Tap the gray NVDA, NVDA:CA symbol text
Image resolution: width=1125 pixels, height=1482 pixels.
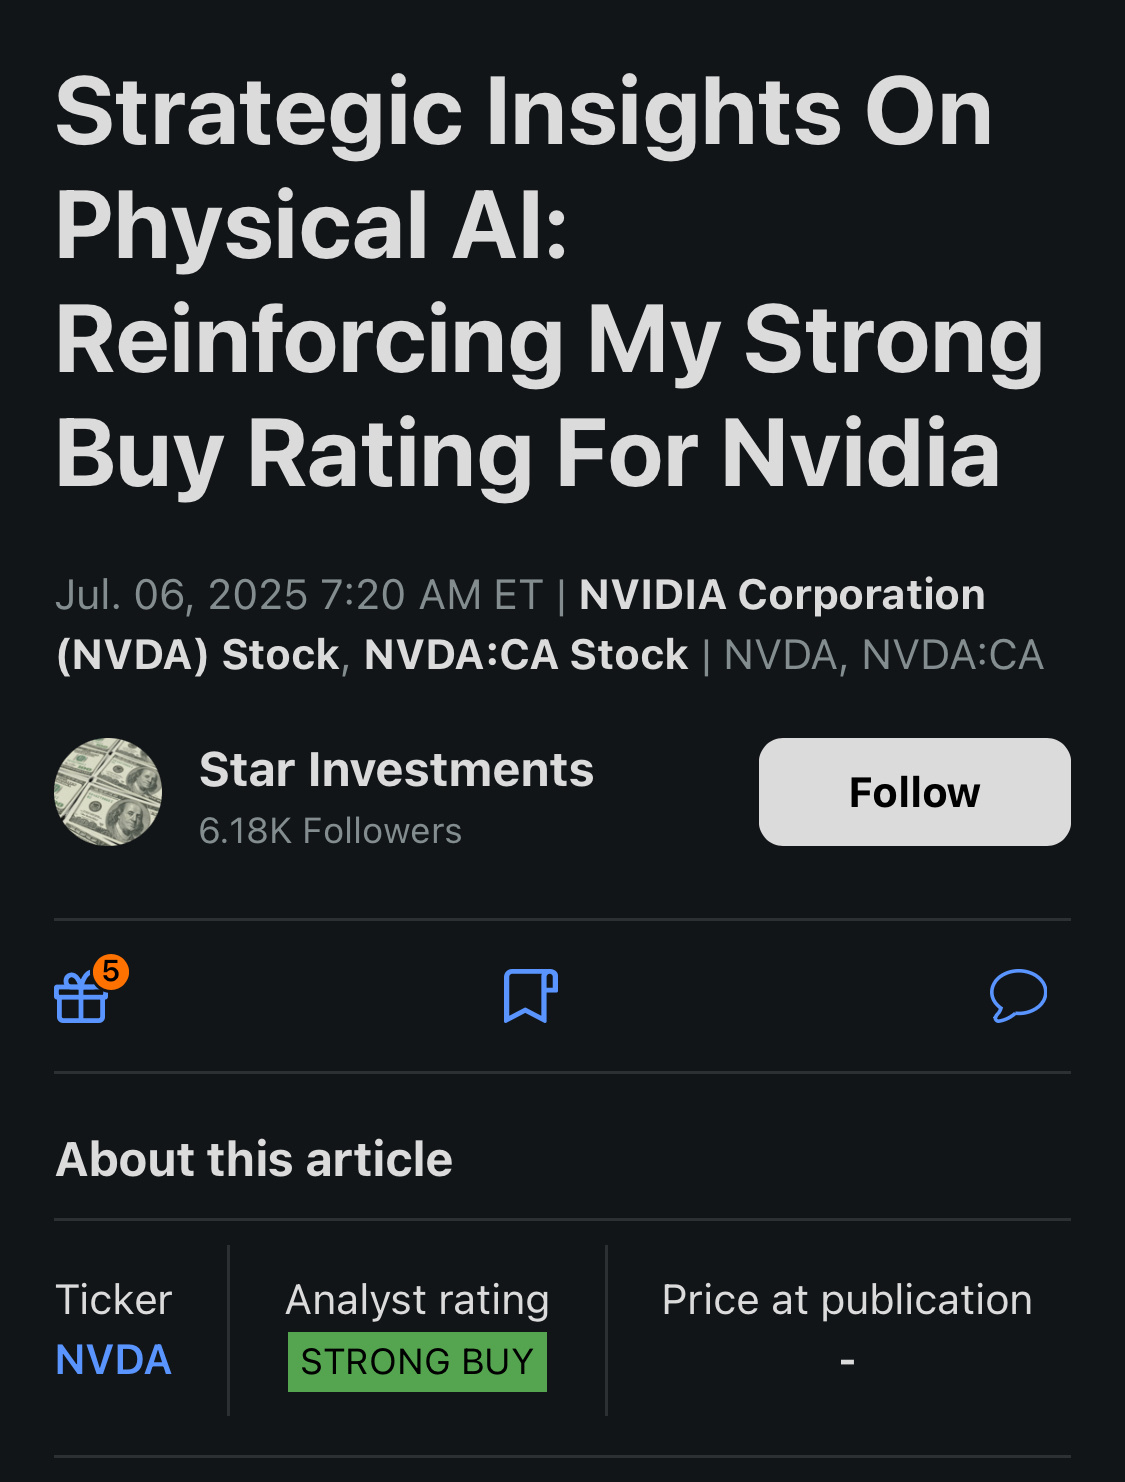(884, 655)
